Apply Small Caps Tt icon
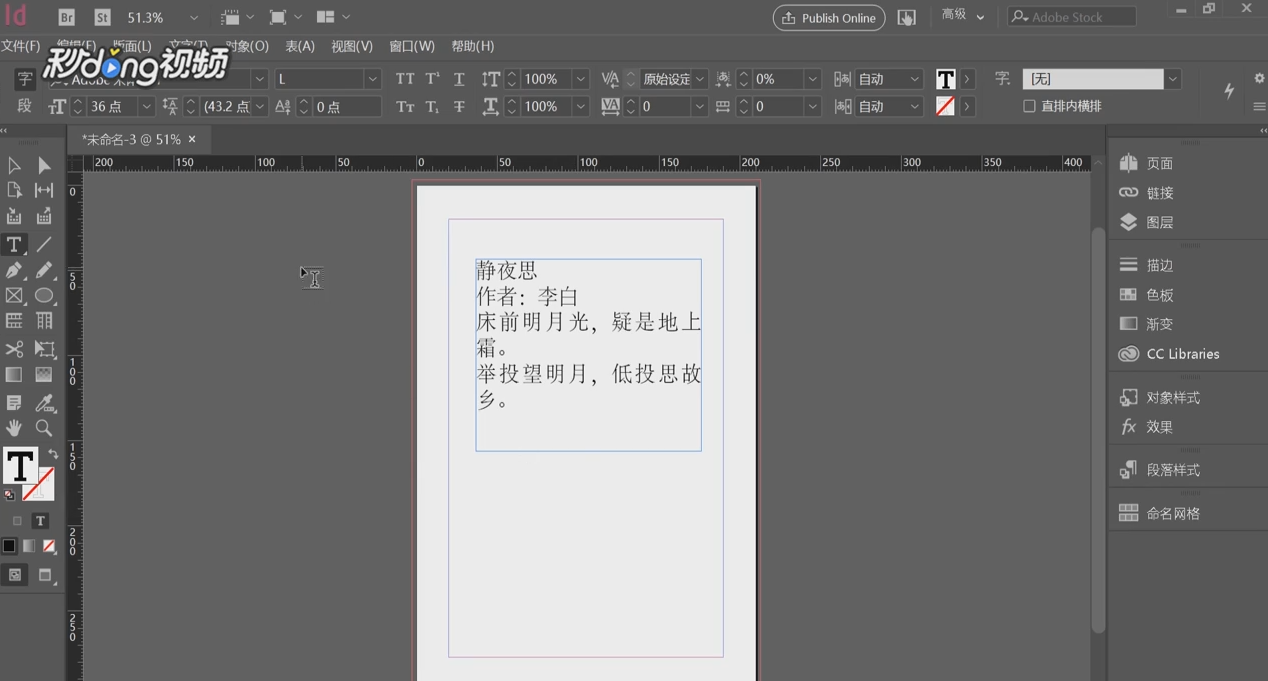This screenshot has width=1268, height=681. tap(405, 106)
